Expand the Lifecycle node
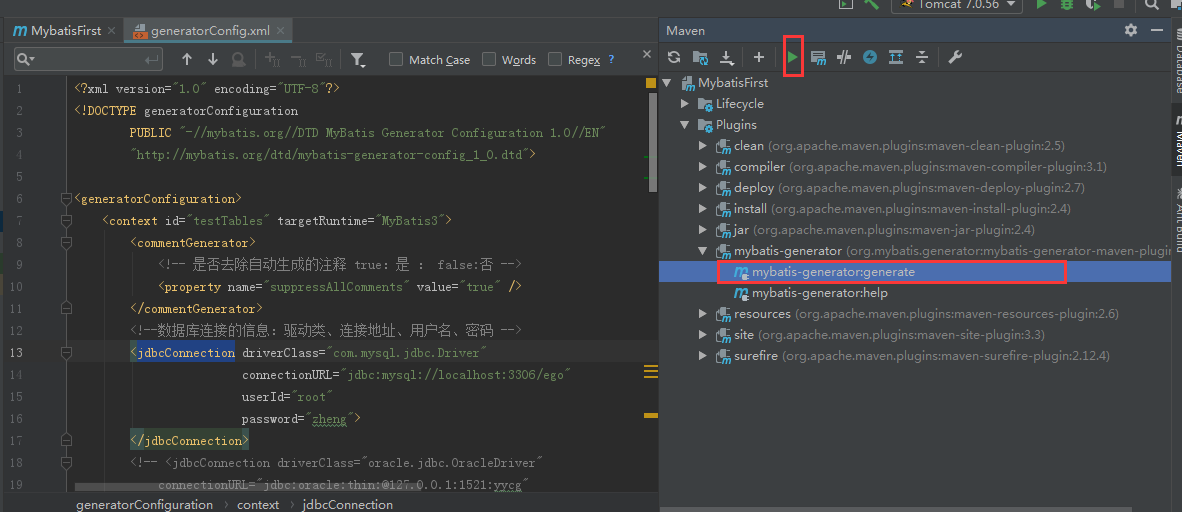1182x512 pixels. (x=684, y=103)
